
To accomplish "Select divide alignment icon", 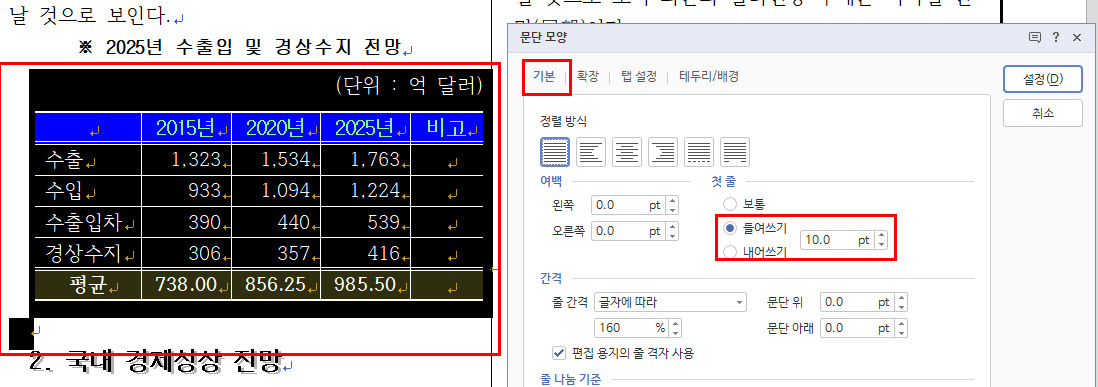I will tap(735, 152).
